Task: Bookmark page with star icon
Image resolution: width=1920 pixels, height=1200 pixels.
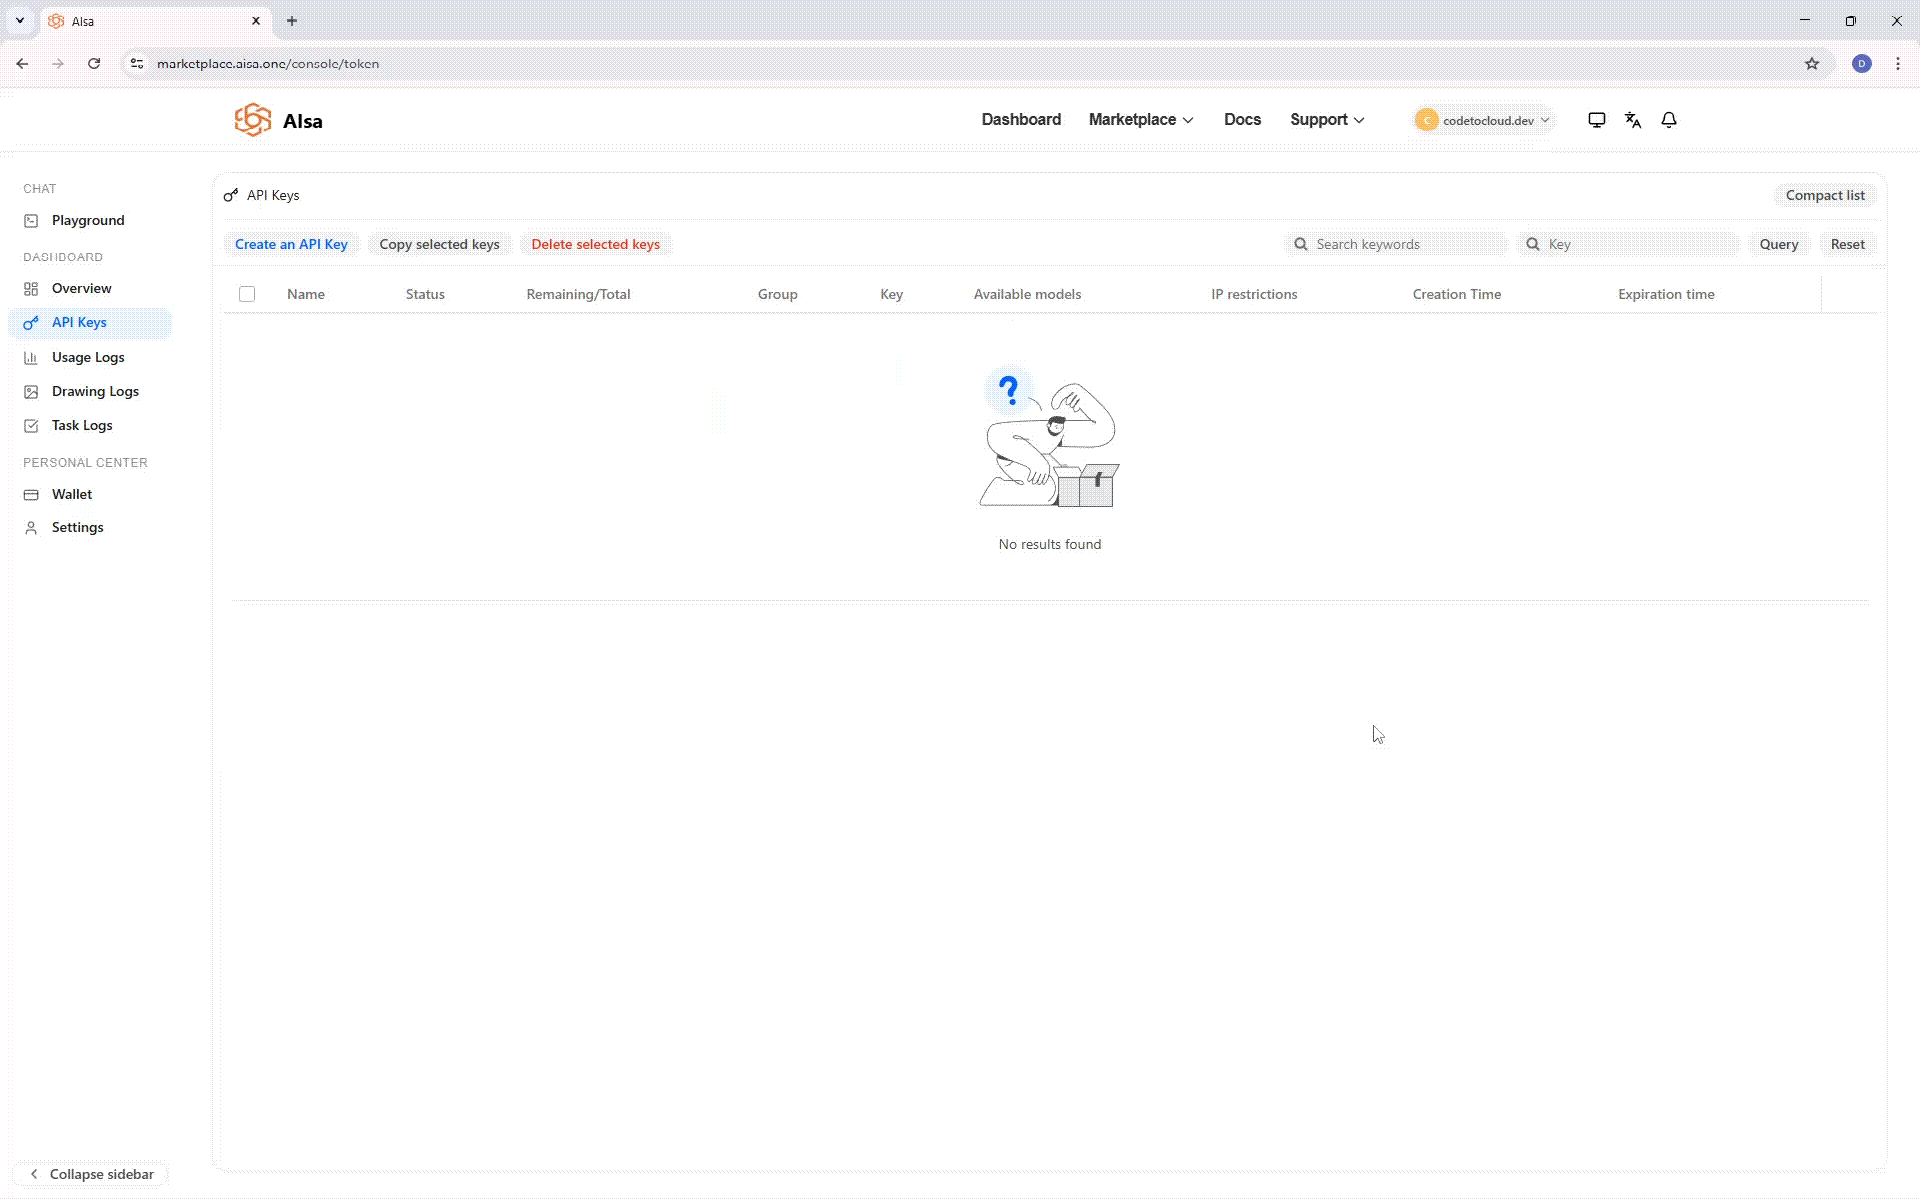Action: pyautogui.click(x=1812, y=64)
